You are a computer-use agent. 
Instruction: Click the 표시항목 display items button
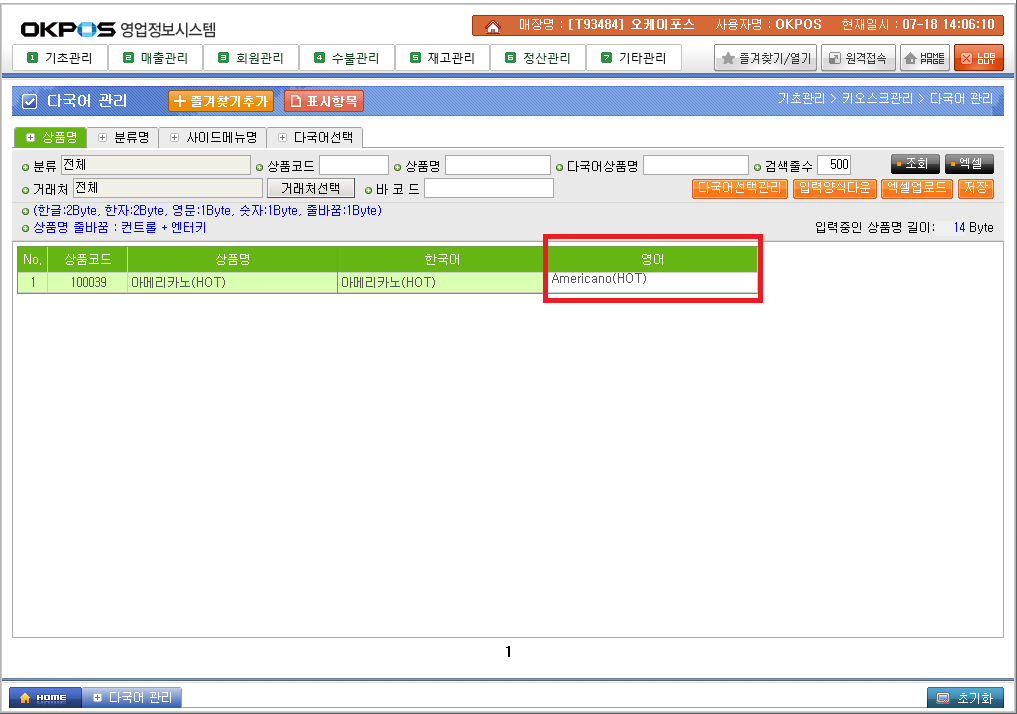[323, 101]
